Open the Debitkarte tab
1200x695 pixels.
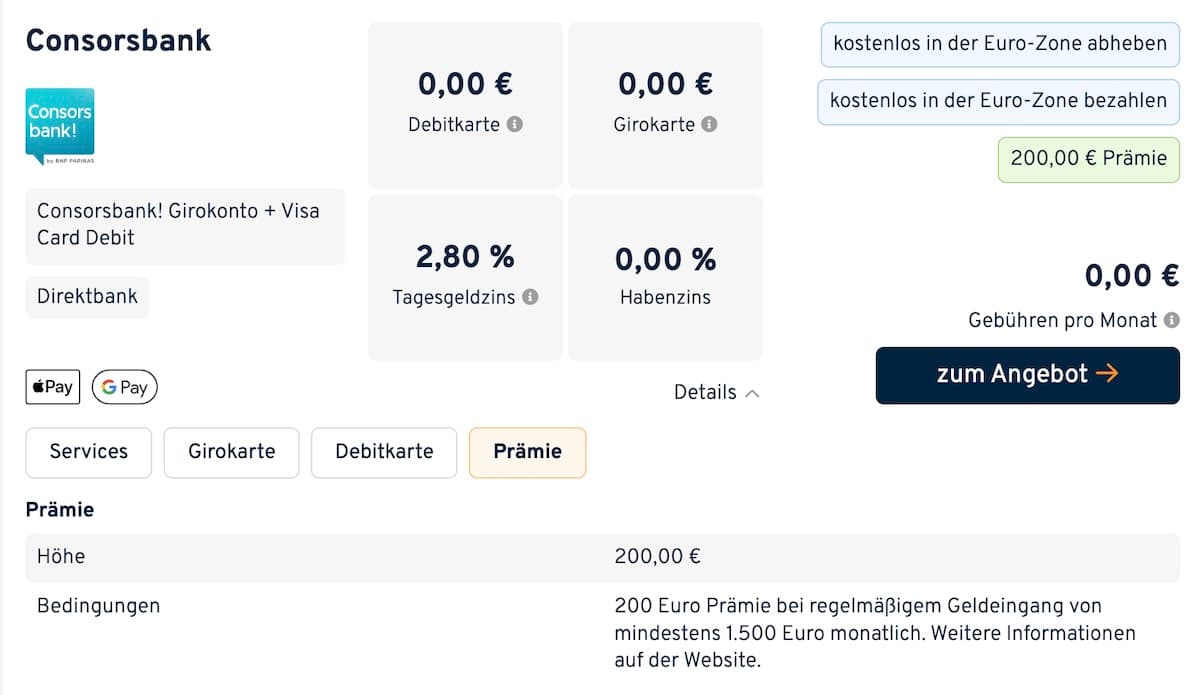384,452
